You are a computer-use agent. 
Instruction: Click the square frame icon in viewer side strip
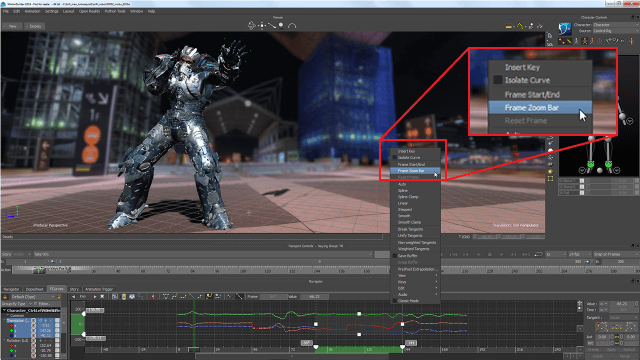pos(550,179)
